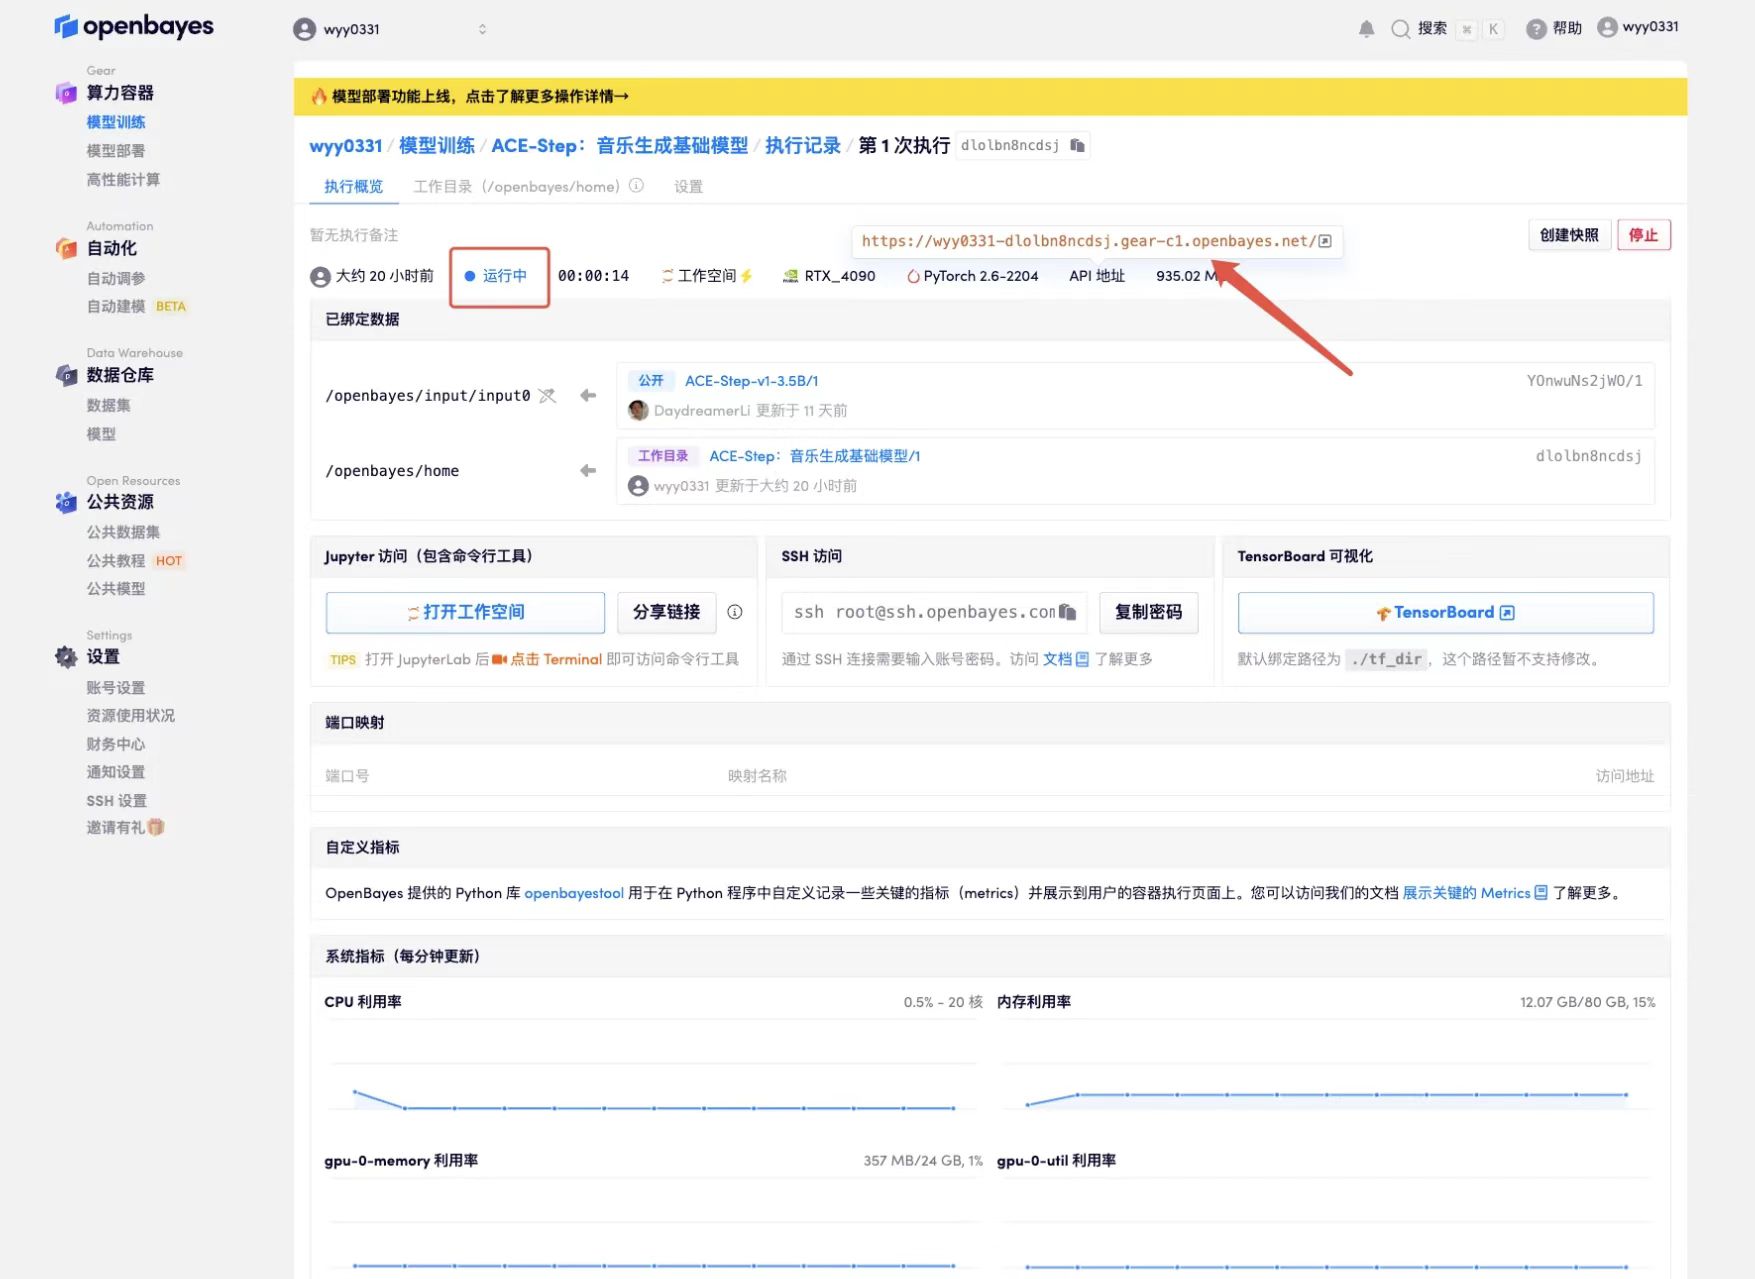1755x1279 pixels.
Task: Copy the execution ID dlolbn8ncdsj
Action: tap(1077, 146)
